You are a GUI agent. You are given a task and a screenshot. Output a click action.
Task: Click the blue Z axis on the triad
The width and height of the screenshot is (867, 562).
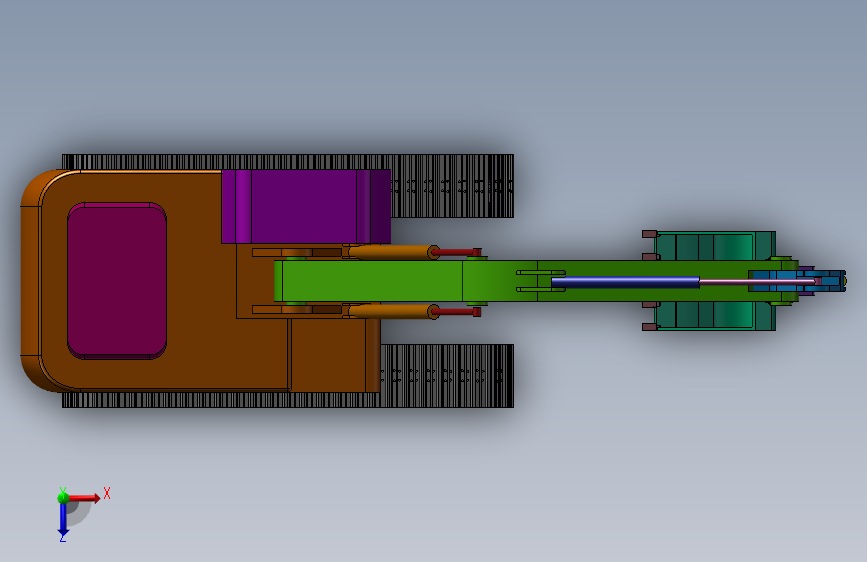pos(63,520)
